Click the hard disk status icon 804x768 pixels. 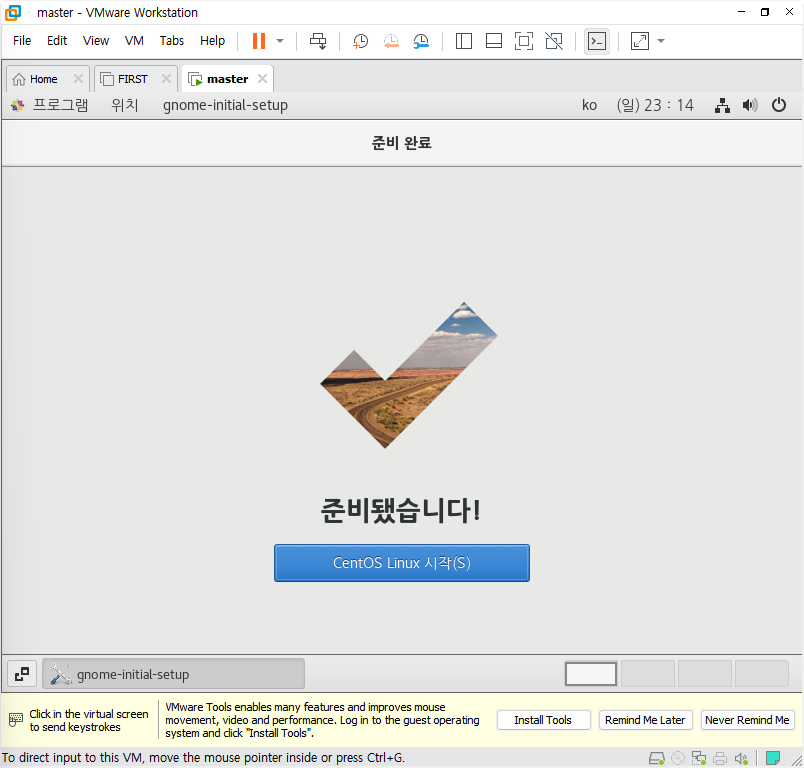pos(657,758)
